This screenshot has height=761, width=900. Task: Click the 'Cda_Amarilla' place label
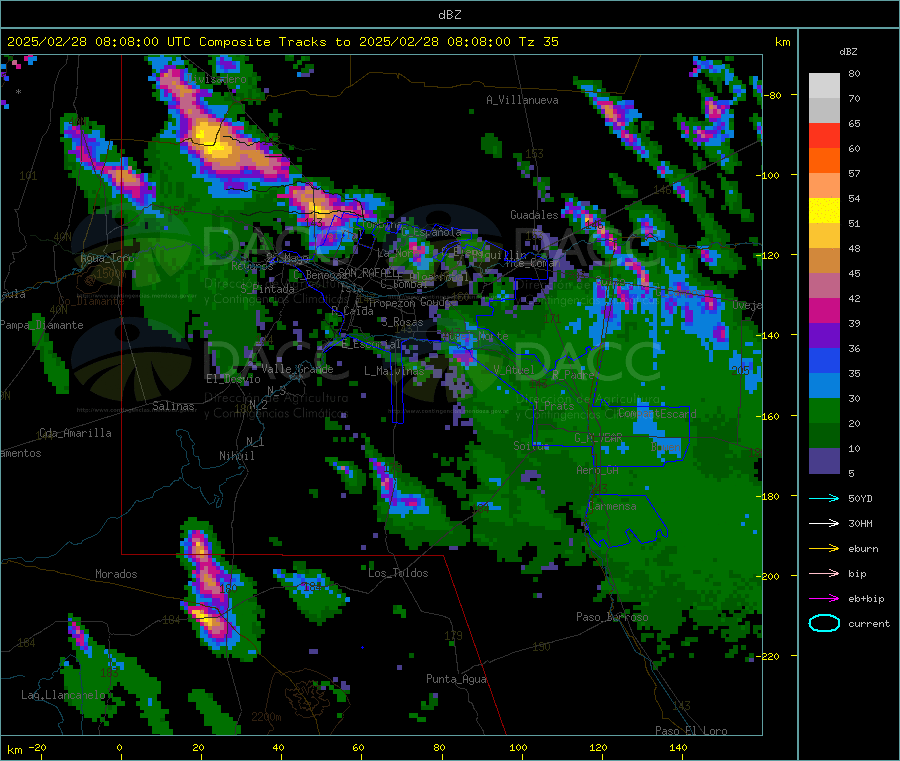pos(75,433)
